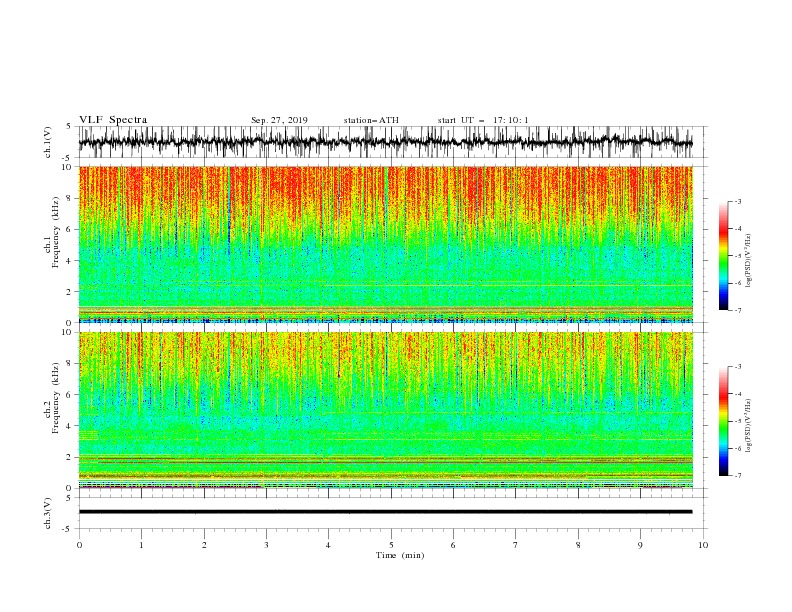Viewport: 792px width, 612px height.
Task: Click the "6" kHz tick of ch.2 spectrogram
Action: pyautogui.click(x=69, y=395)
